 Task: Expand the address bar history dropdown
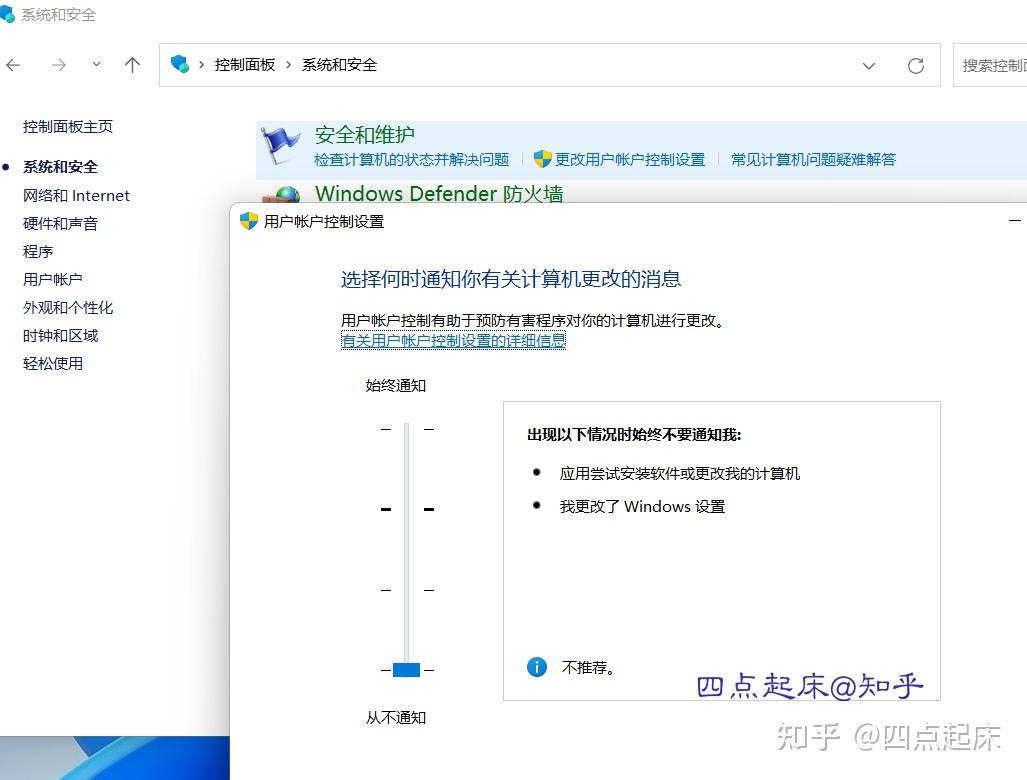click(869, 65)
